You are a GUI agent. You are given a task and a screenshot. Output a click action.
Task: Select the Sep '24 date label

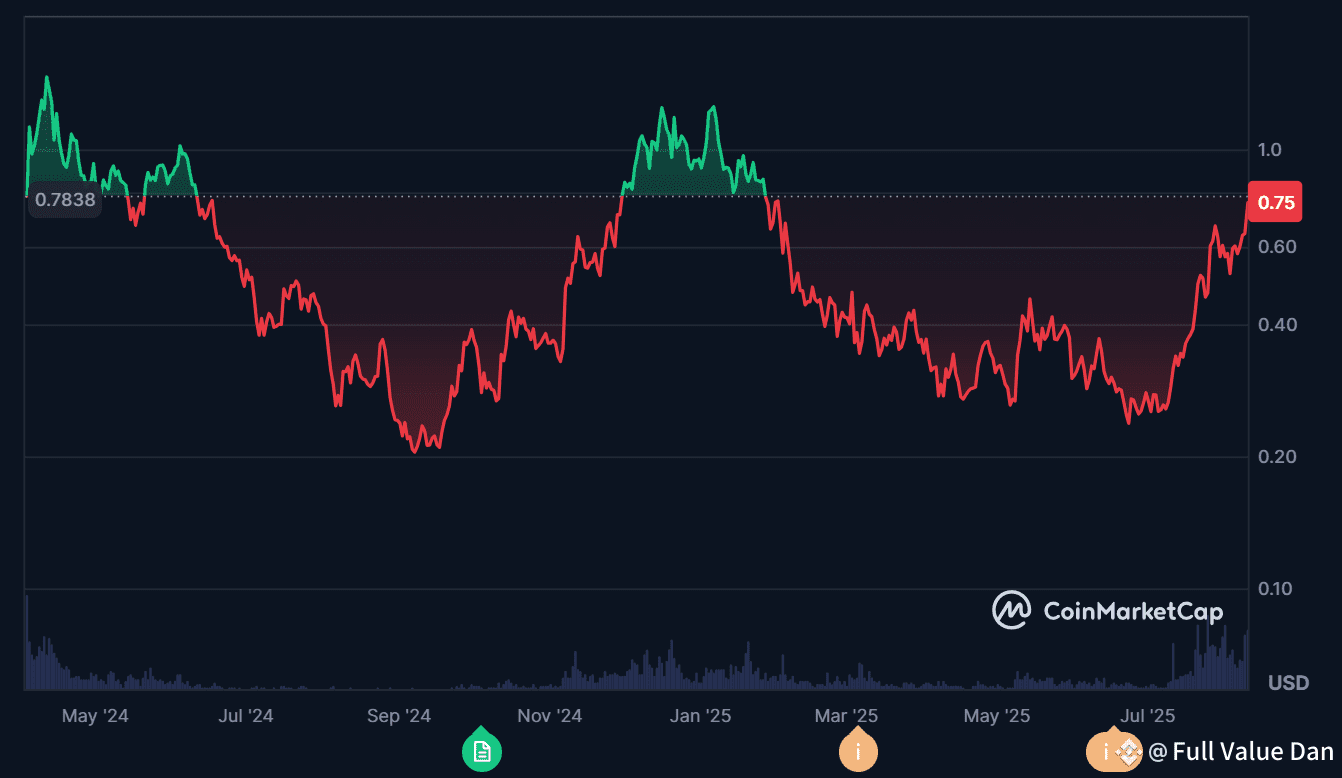pyautogui.click(x=399, y=716)
